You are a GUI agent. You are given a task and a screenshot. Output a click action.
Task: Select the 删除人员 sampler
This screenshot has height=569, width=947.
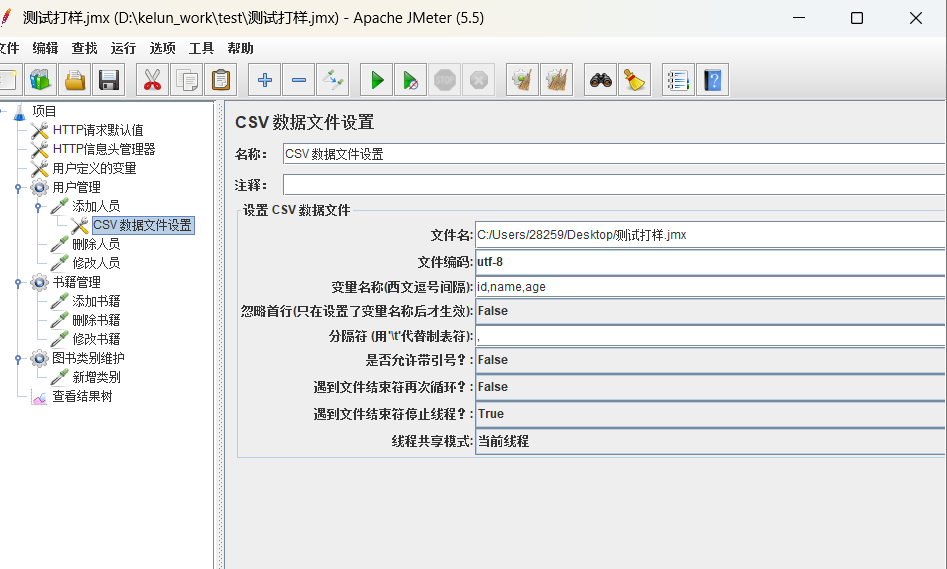[96, 244]
